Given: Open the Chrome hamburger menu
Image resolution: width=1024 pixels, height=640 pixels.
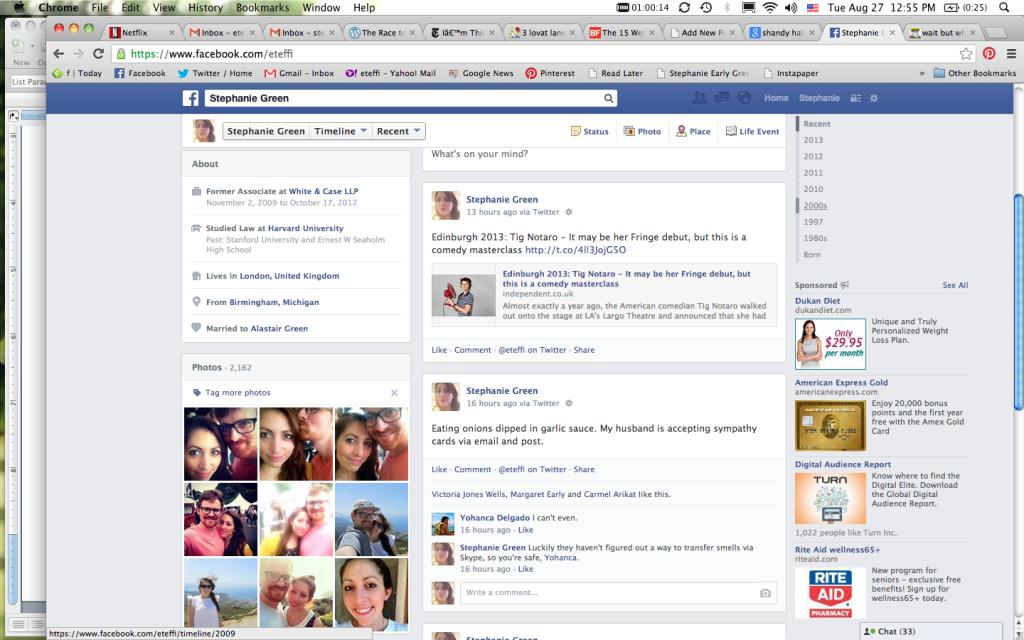Looking at the screenshot, I should point(1011,54).
